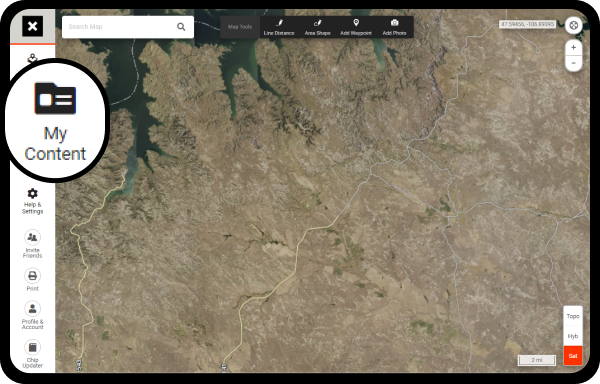Viewport: 600px width, 384px height.
Task: Close the sidebar with the X button
Action: (33, 26)
